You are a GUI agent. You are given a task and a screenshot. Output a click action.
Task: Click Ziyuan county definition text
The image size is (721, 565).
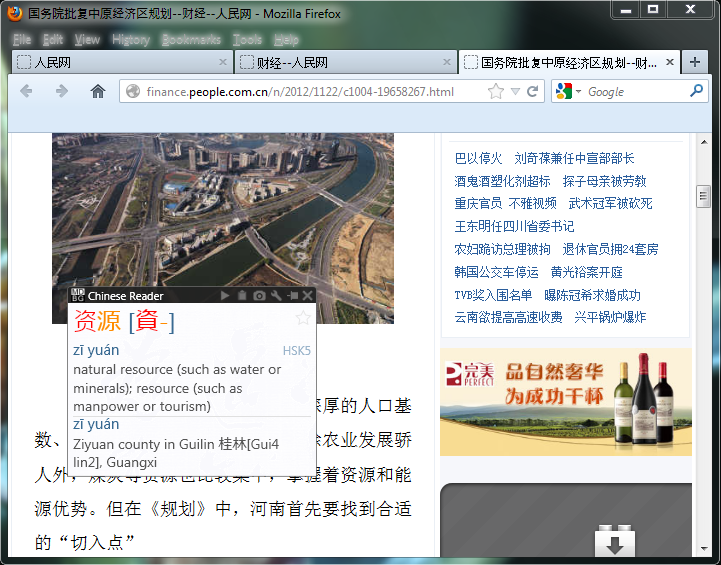[176, 453]
